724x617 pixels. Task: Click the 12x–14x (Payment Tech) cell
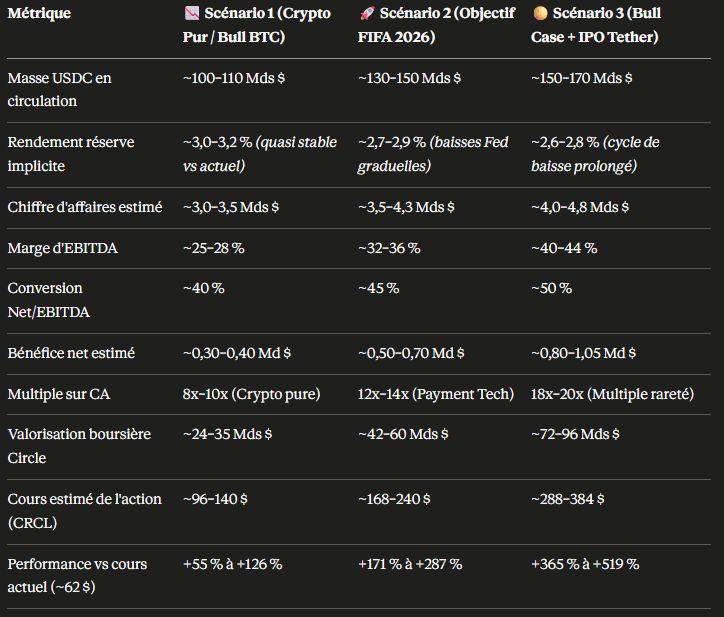[436, 394]
